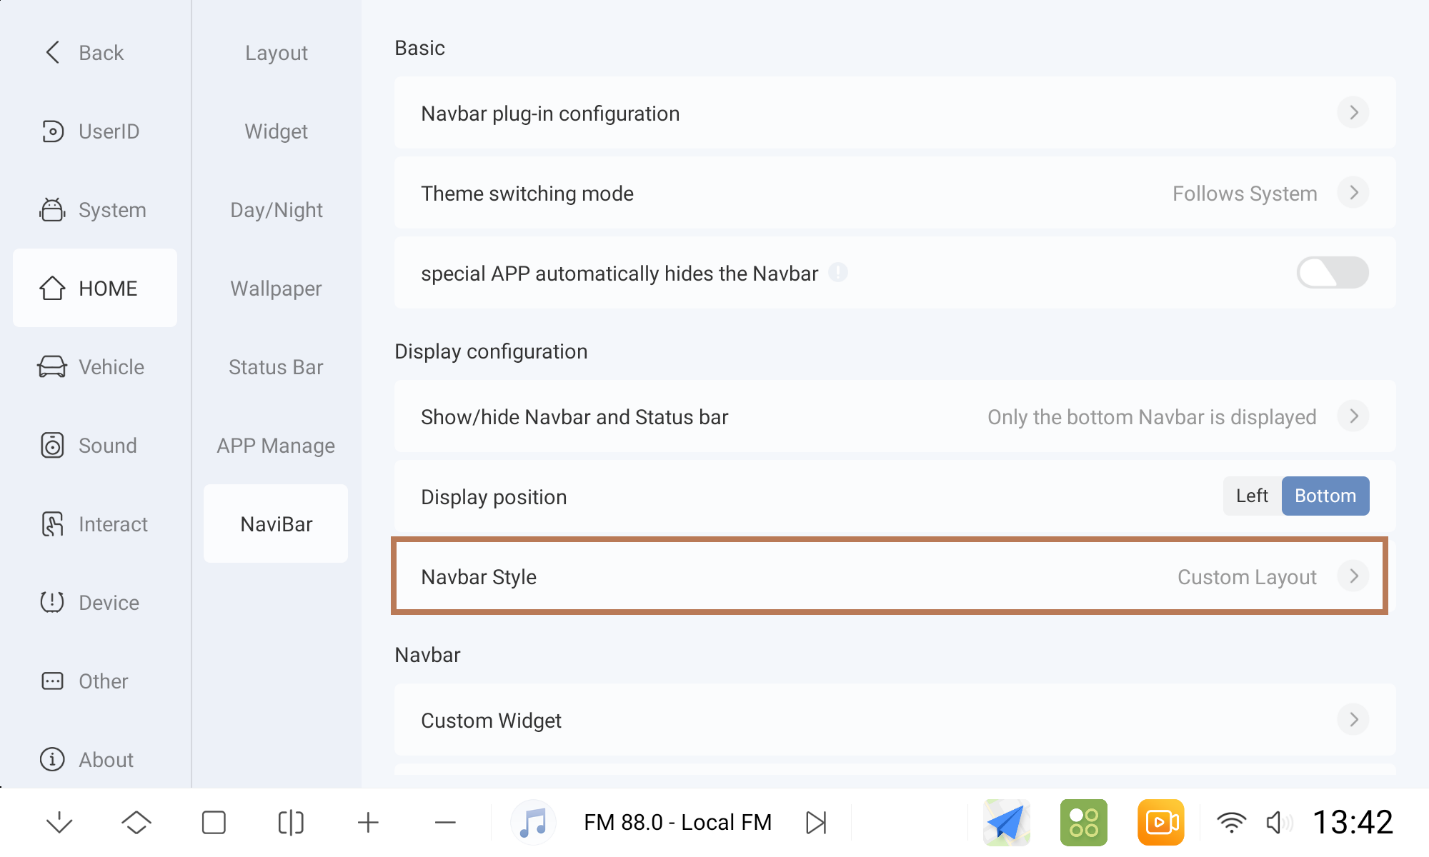The height and width of the screenshot is (857, 1429).
Task: Set display position to Left
Action: click(1252, 496)
